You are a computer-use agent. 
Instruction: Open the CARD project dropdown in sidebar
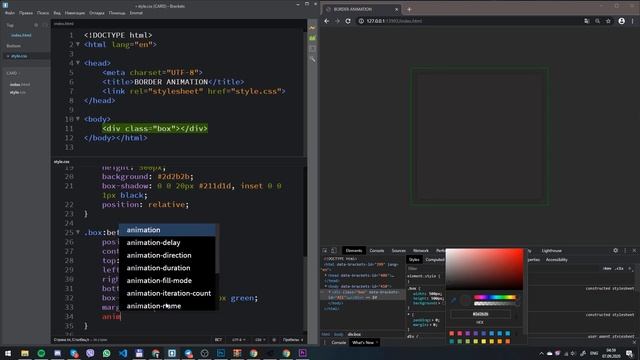13,73
